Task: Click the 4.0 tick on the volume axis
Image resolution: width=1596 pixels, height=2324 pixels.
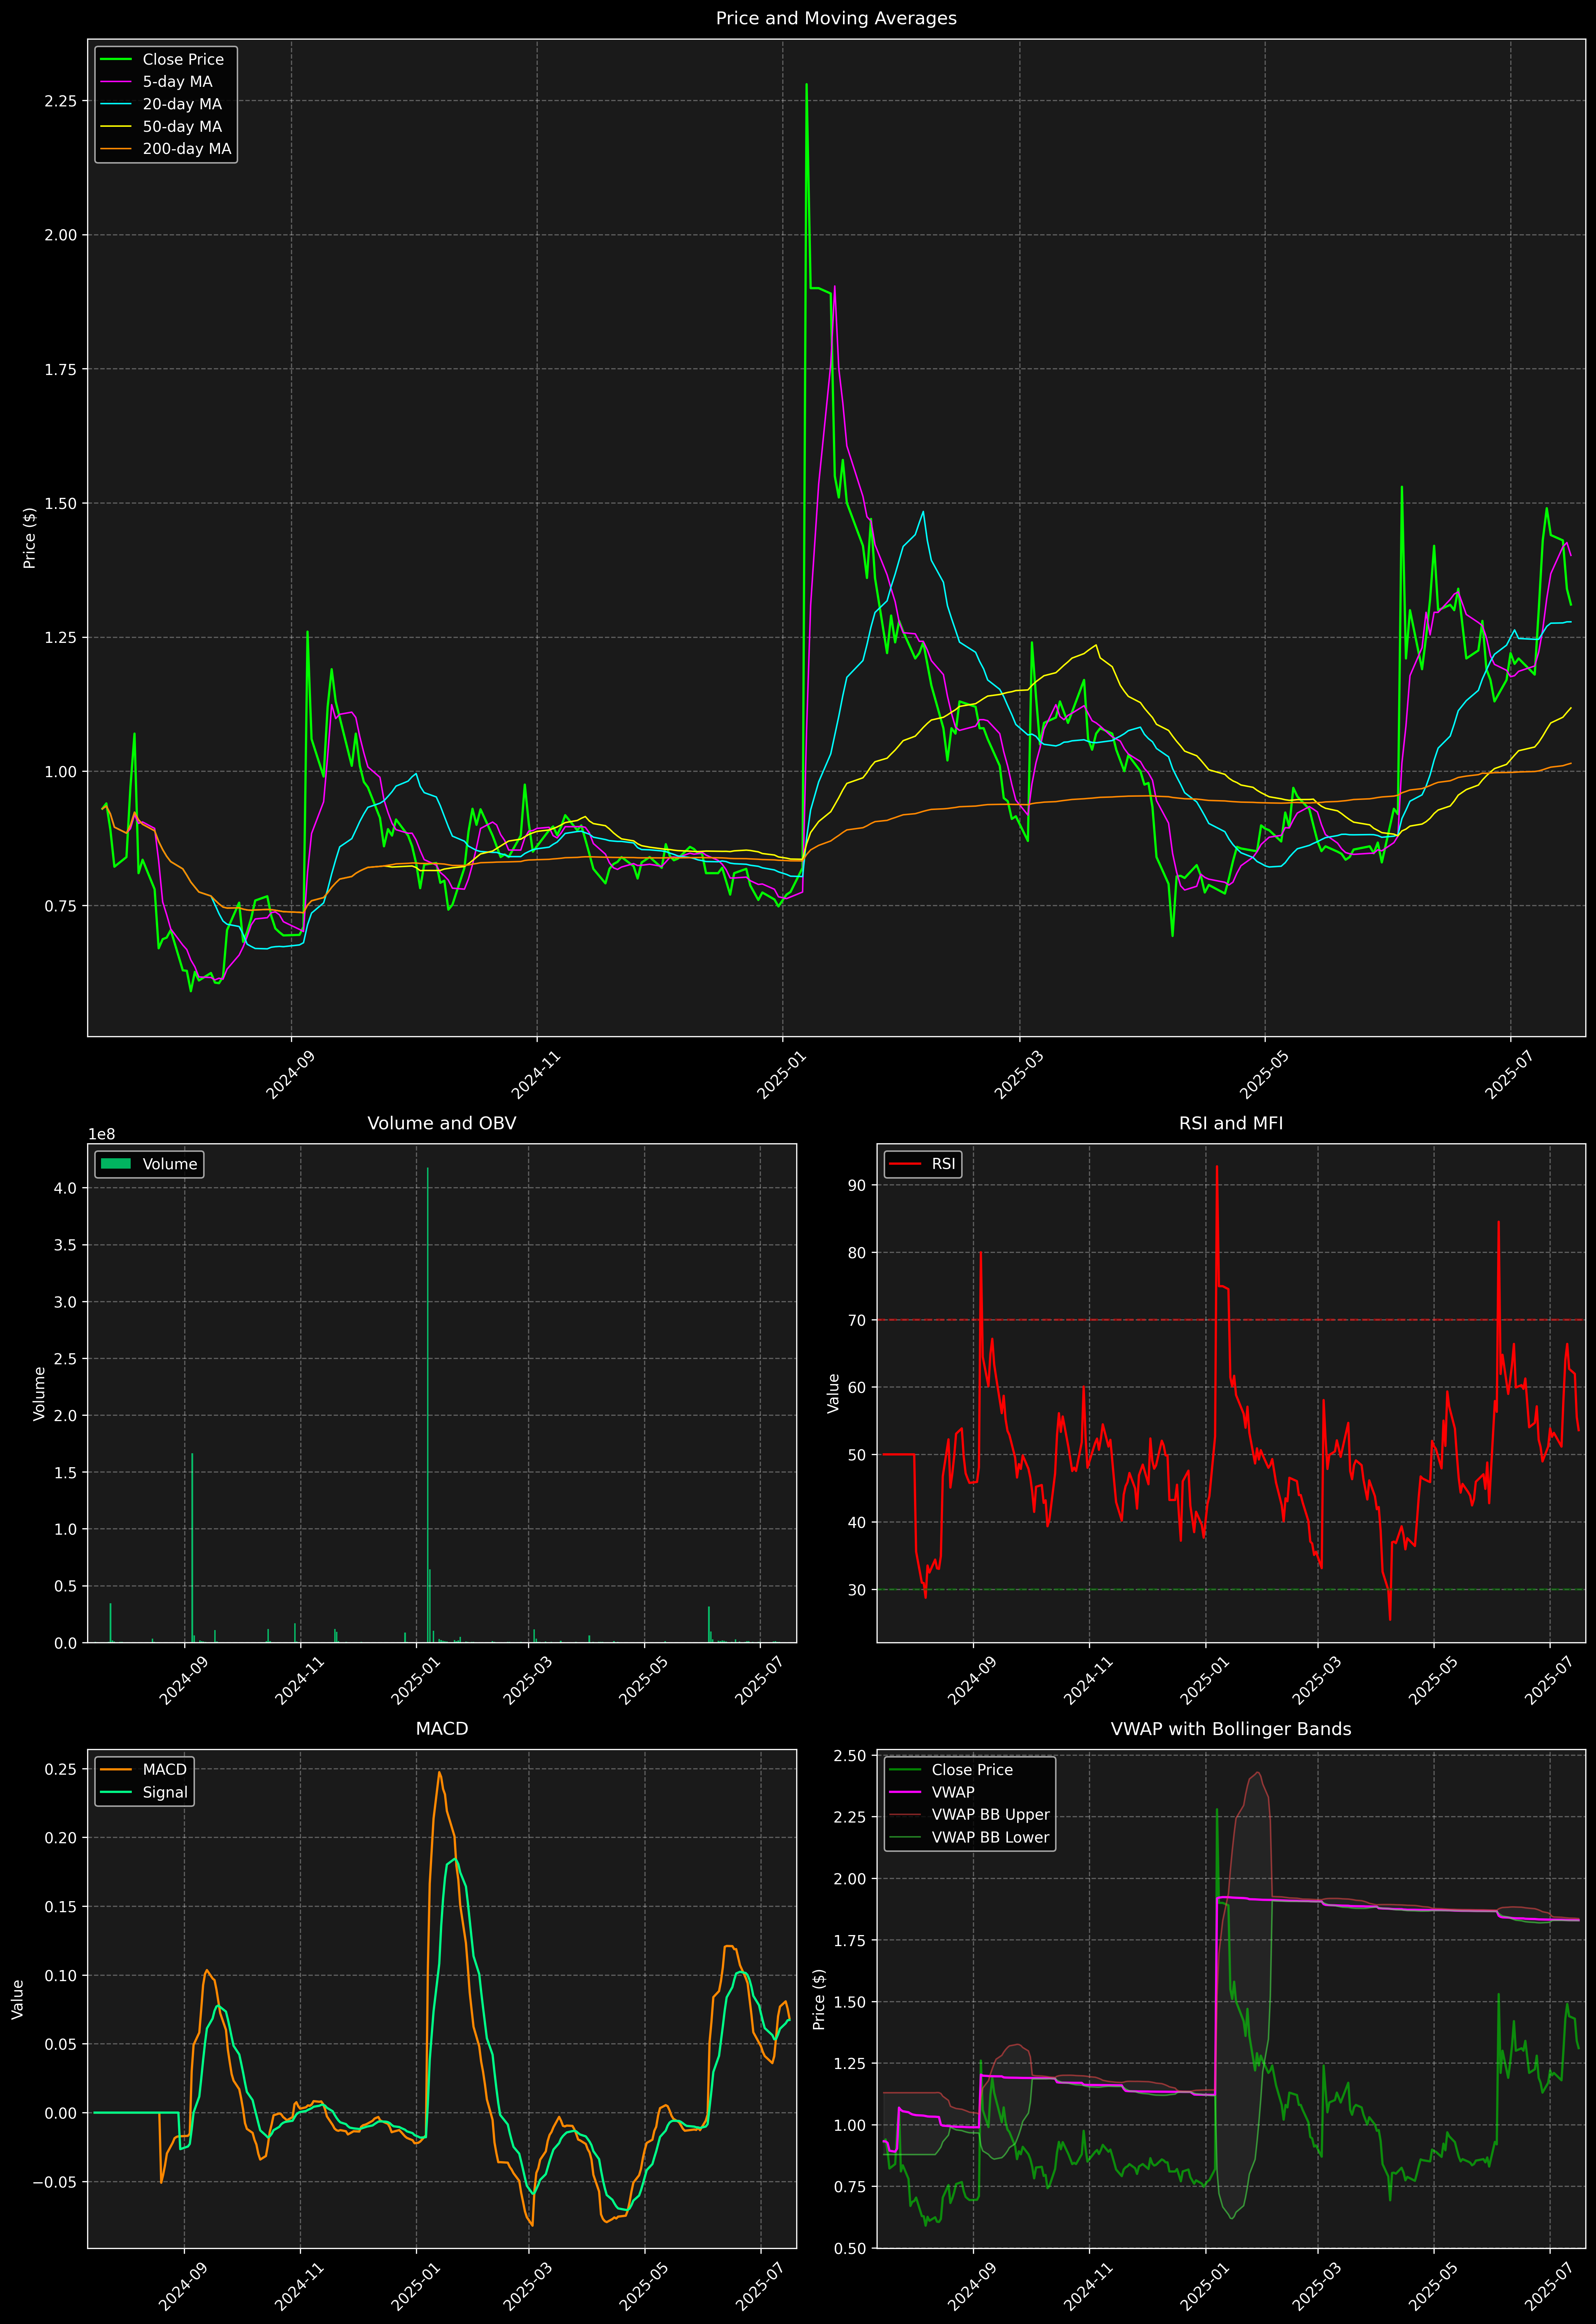Action: tap(66, 1188)
